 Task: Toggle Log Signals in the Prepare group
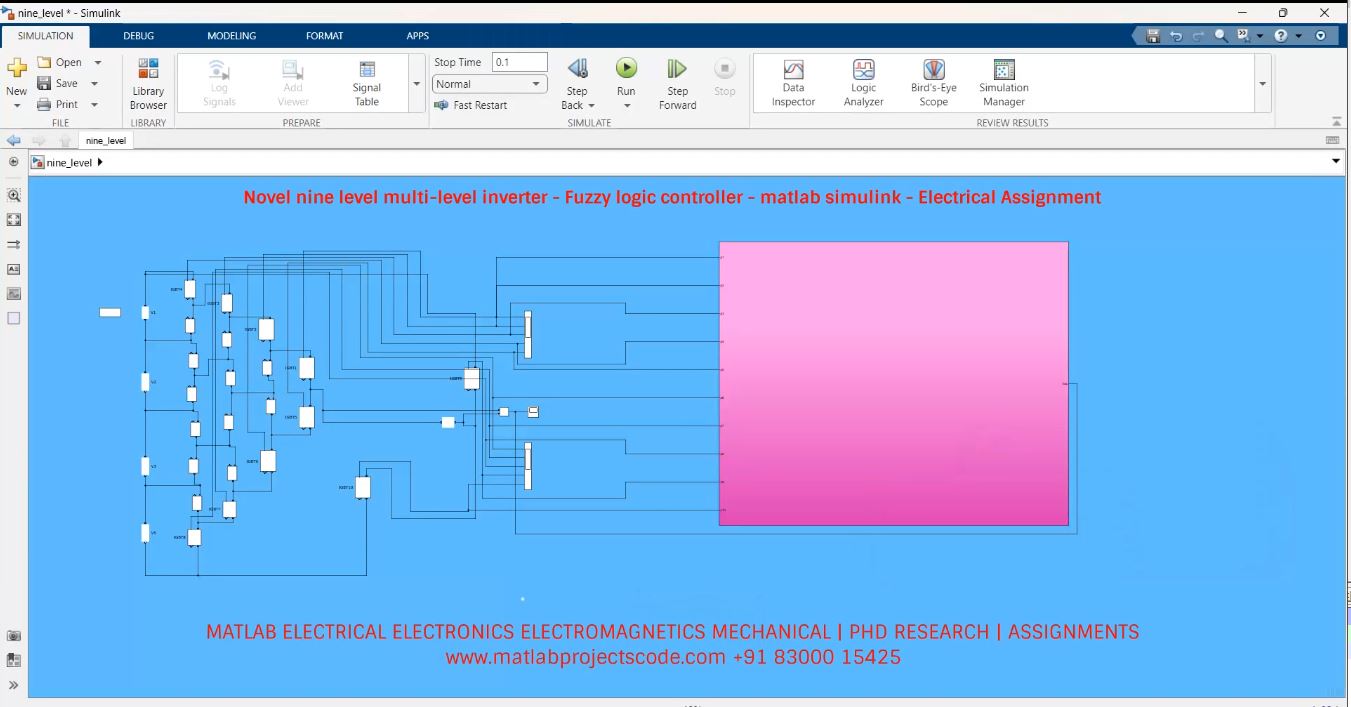point(217,83)
